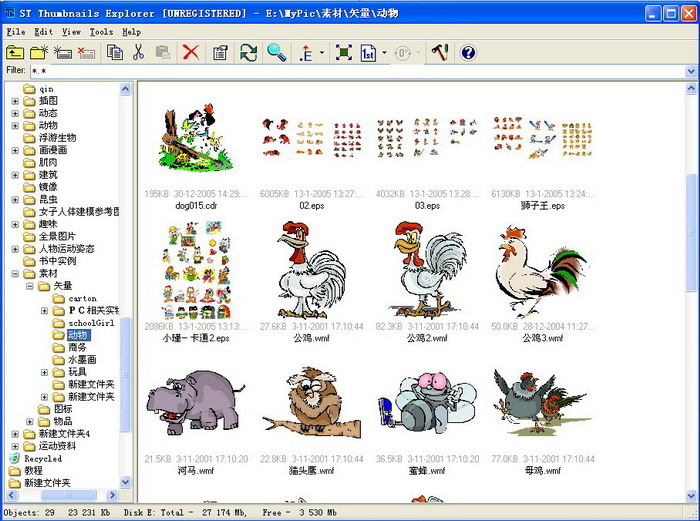The height and width of the screenshot is (521, 700).
Task: Open the Tools menu
Action: [101, 32]
